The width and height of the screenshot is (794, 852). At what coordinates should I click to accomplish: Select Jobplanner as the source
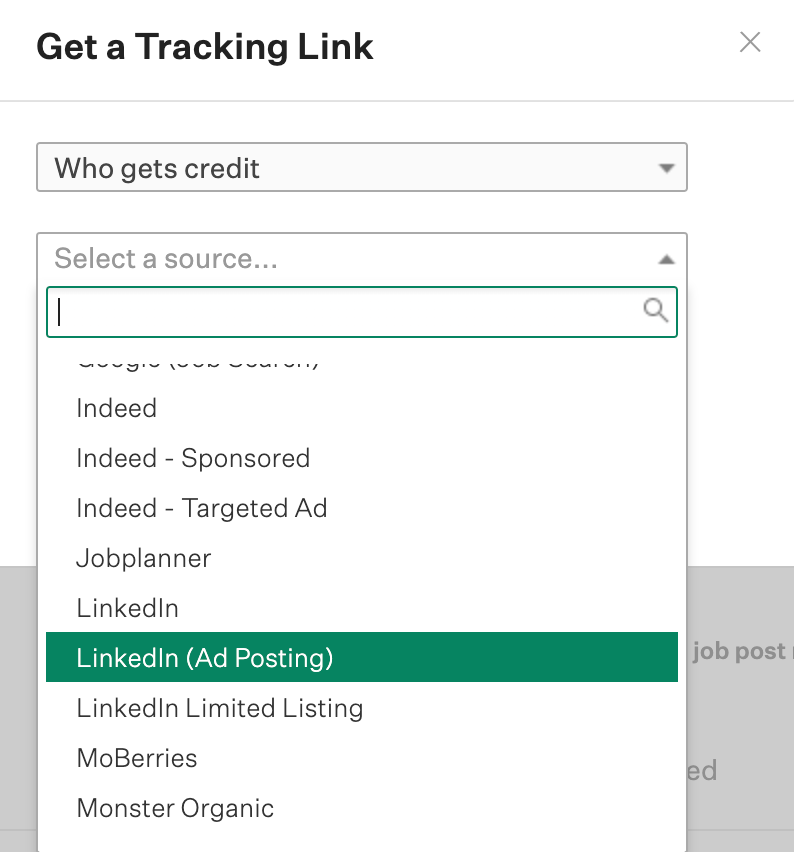(362, 558)
